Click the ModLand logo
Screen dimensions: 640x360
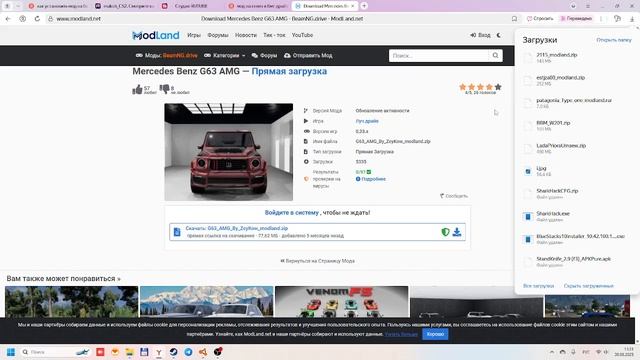(156, 36)
